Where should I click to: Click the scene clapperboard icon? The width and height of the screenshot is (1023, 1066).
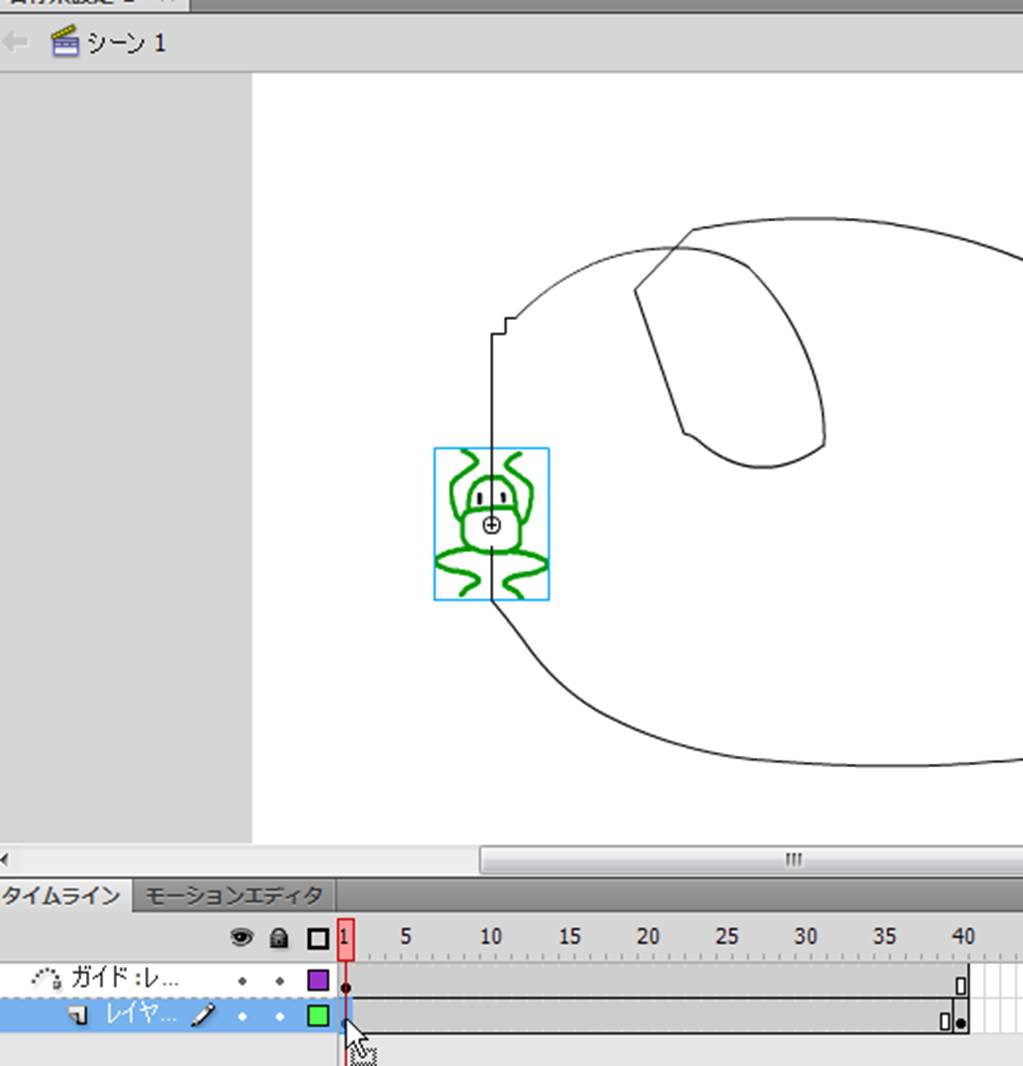(x=65, y=42)
